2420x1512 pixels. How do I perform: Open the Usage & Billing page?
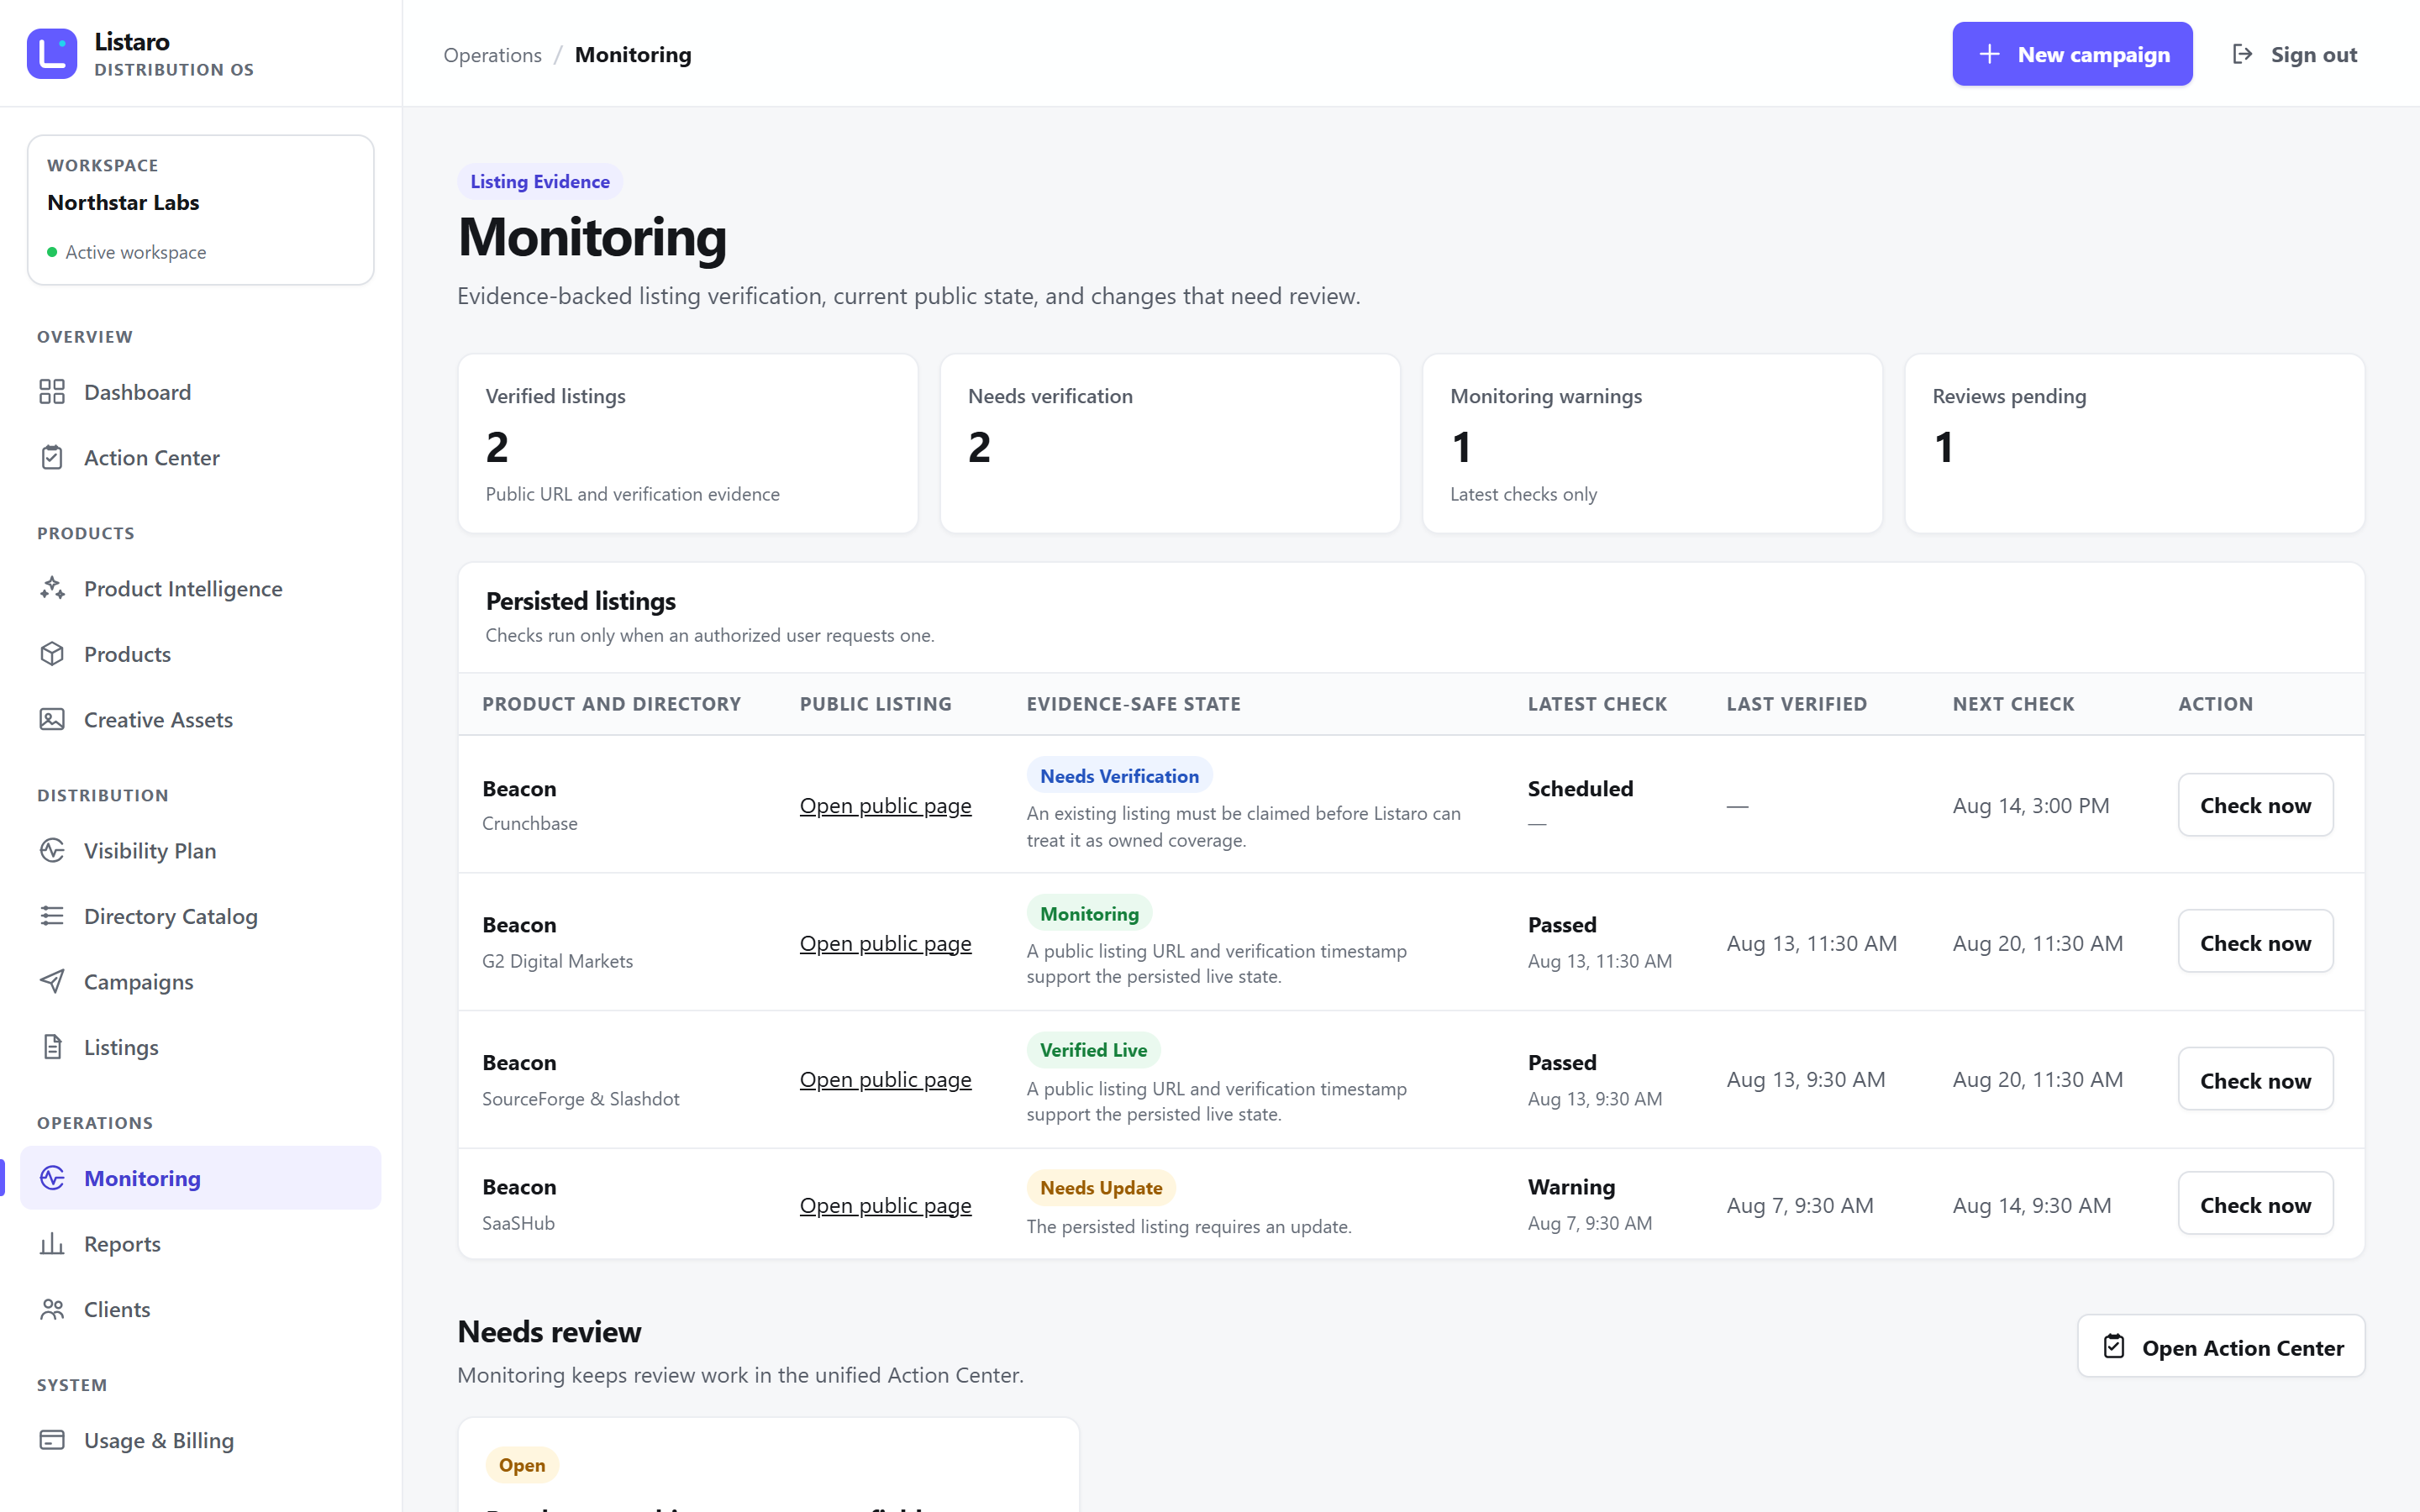[x=200, y=1440]
